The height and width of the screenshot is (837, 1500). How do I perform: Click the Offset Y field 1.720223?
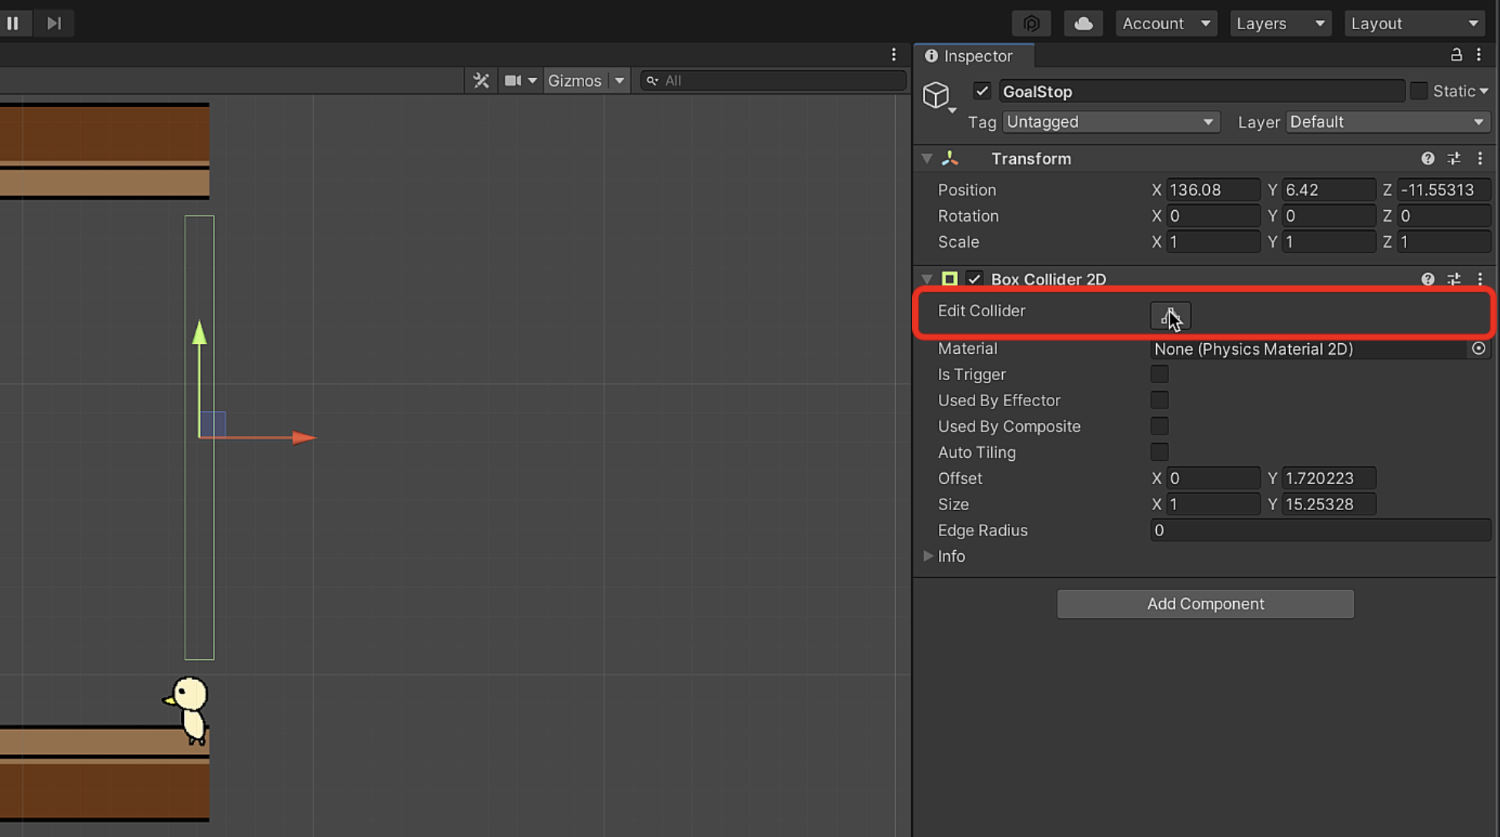coord(1329,478)
